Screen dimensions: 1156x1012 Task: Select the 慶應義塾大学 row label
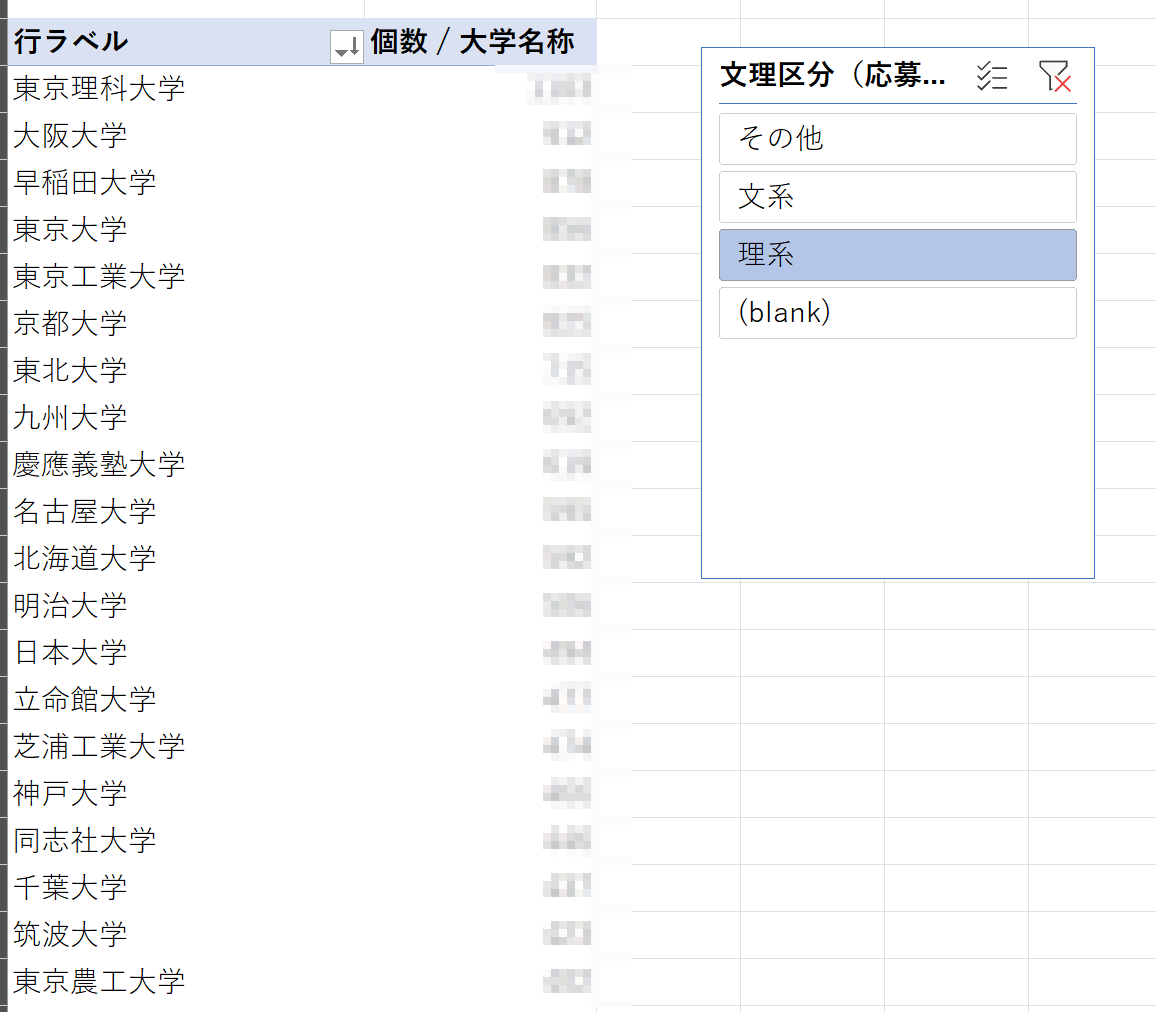tap(99, 464)
